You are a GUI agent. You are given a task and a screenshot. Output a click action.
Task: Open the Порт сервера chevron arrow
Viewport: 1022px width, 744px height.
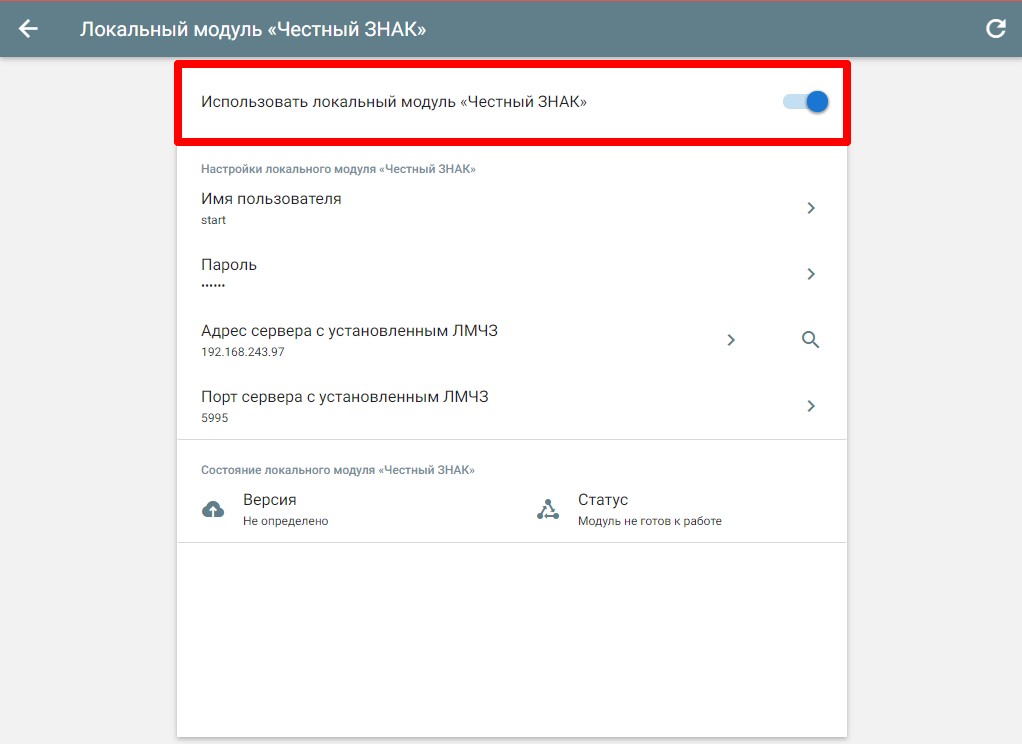point(811,406)
